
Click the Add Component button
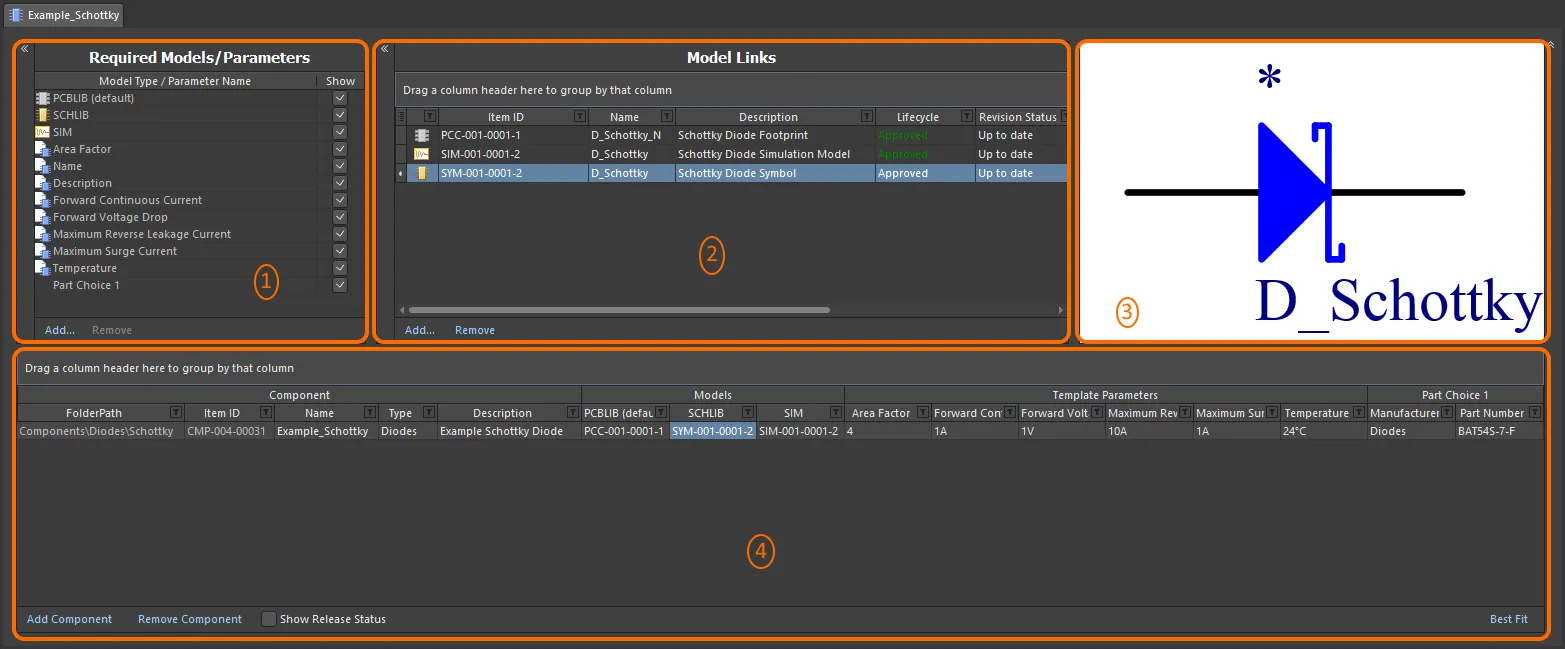[68, 618]
